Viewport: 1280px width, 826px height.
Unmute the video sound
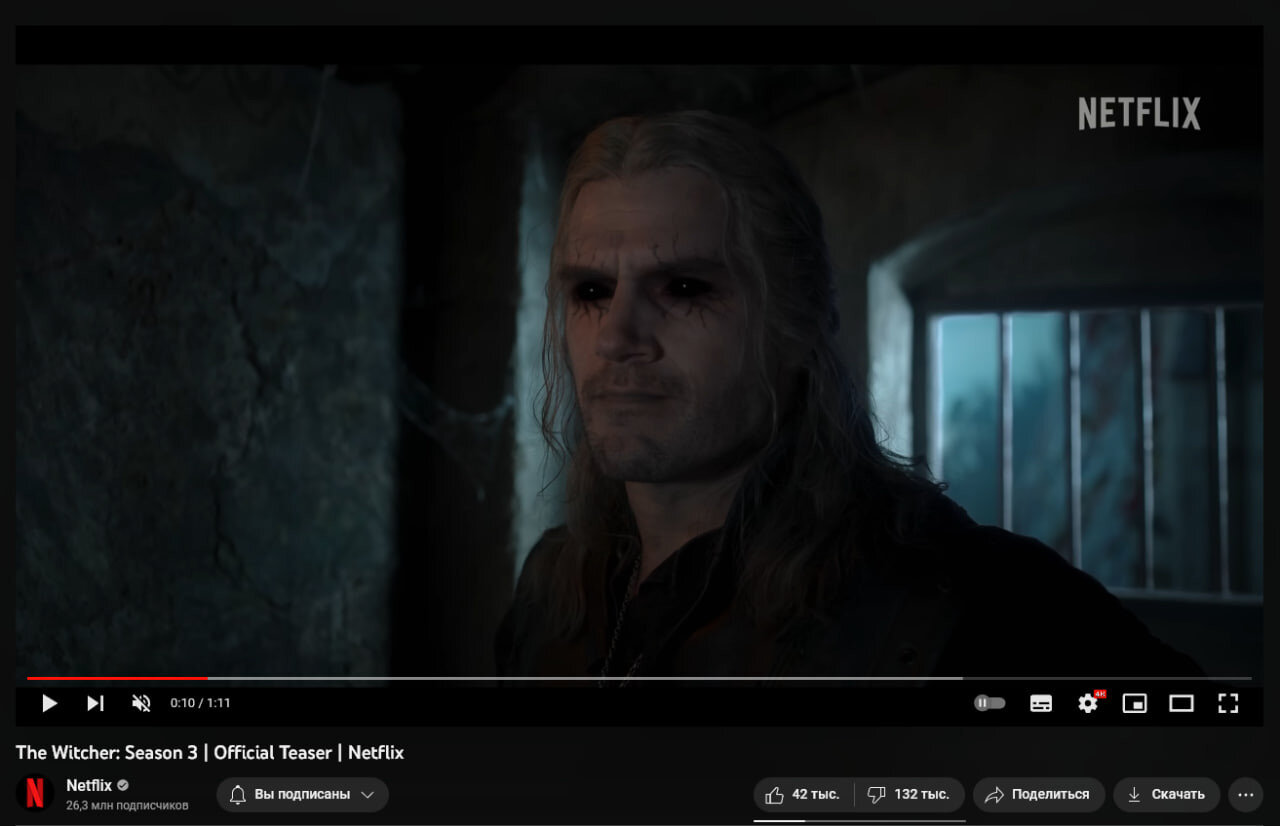[141, 703]
